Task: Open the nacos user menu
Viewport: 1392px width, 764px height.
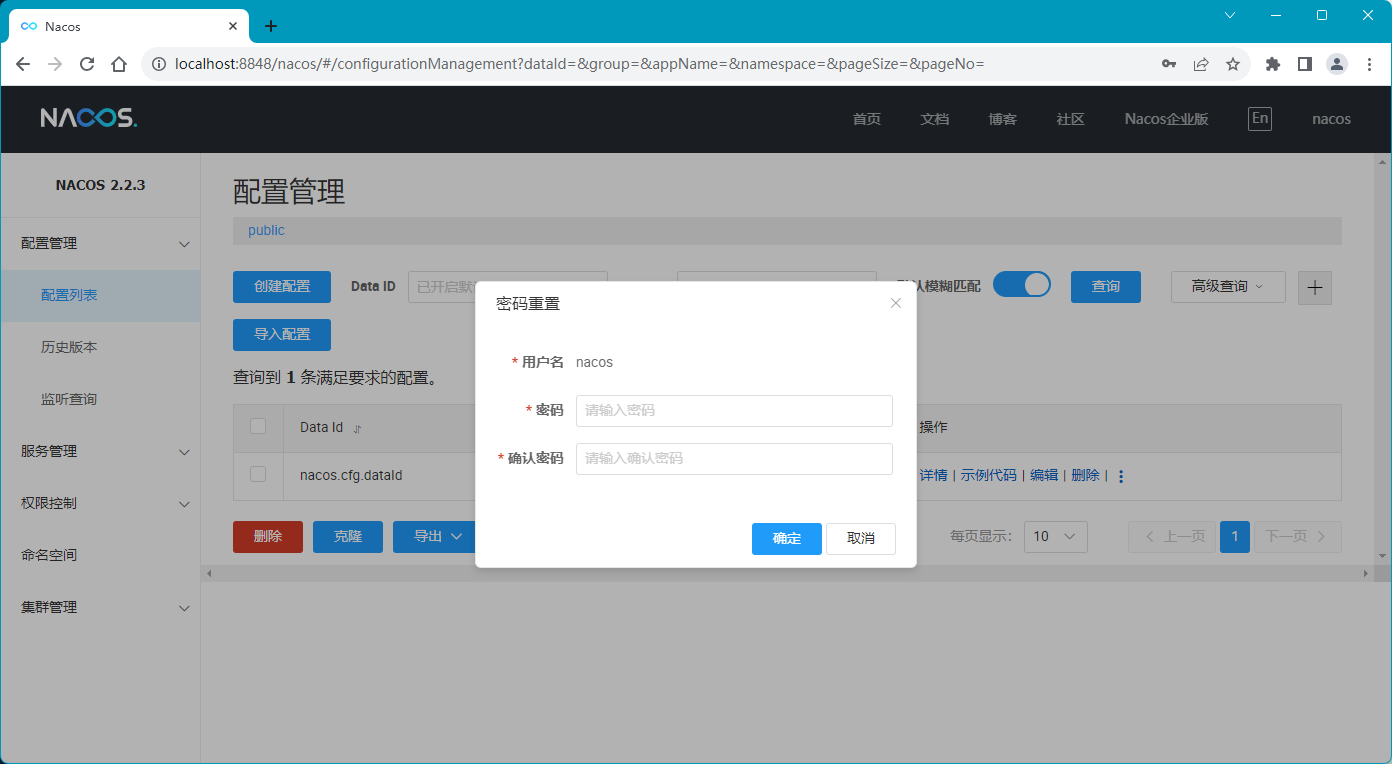Action: (x=1332, y=119)
